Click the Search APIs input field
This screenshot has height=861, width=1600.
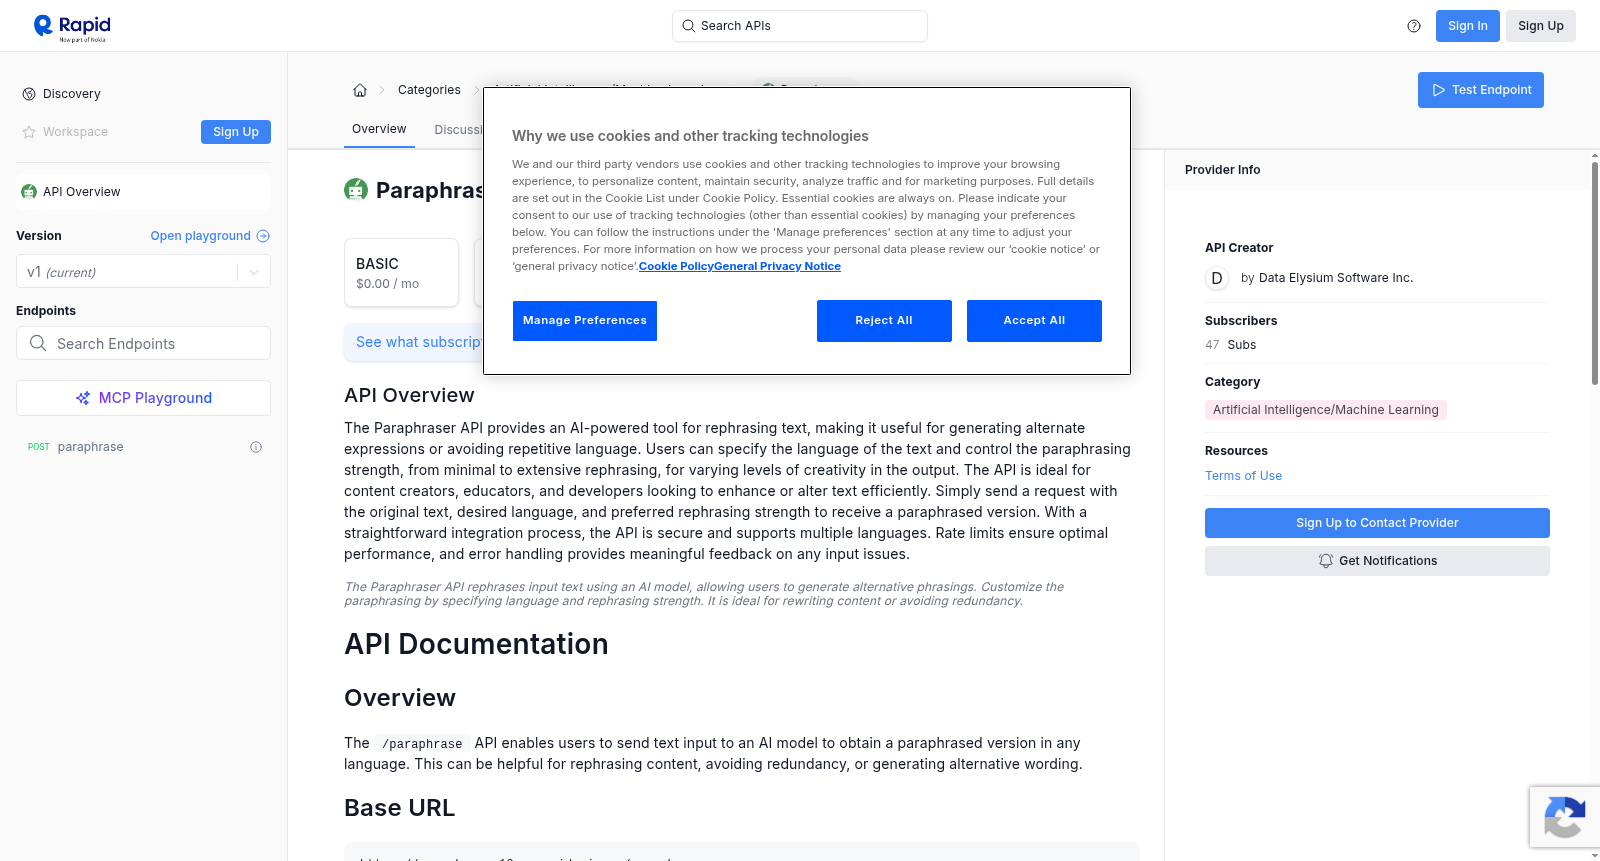pos(800,26)
